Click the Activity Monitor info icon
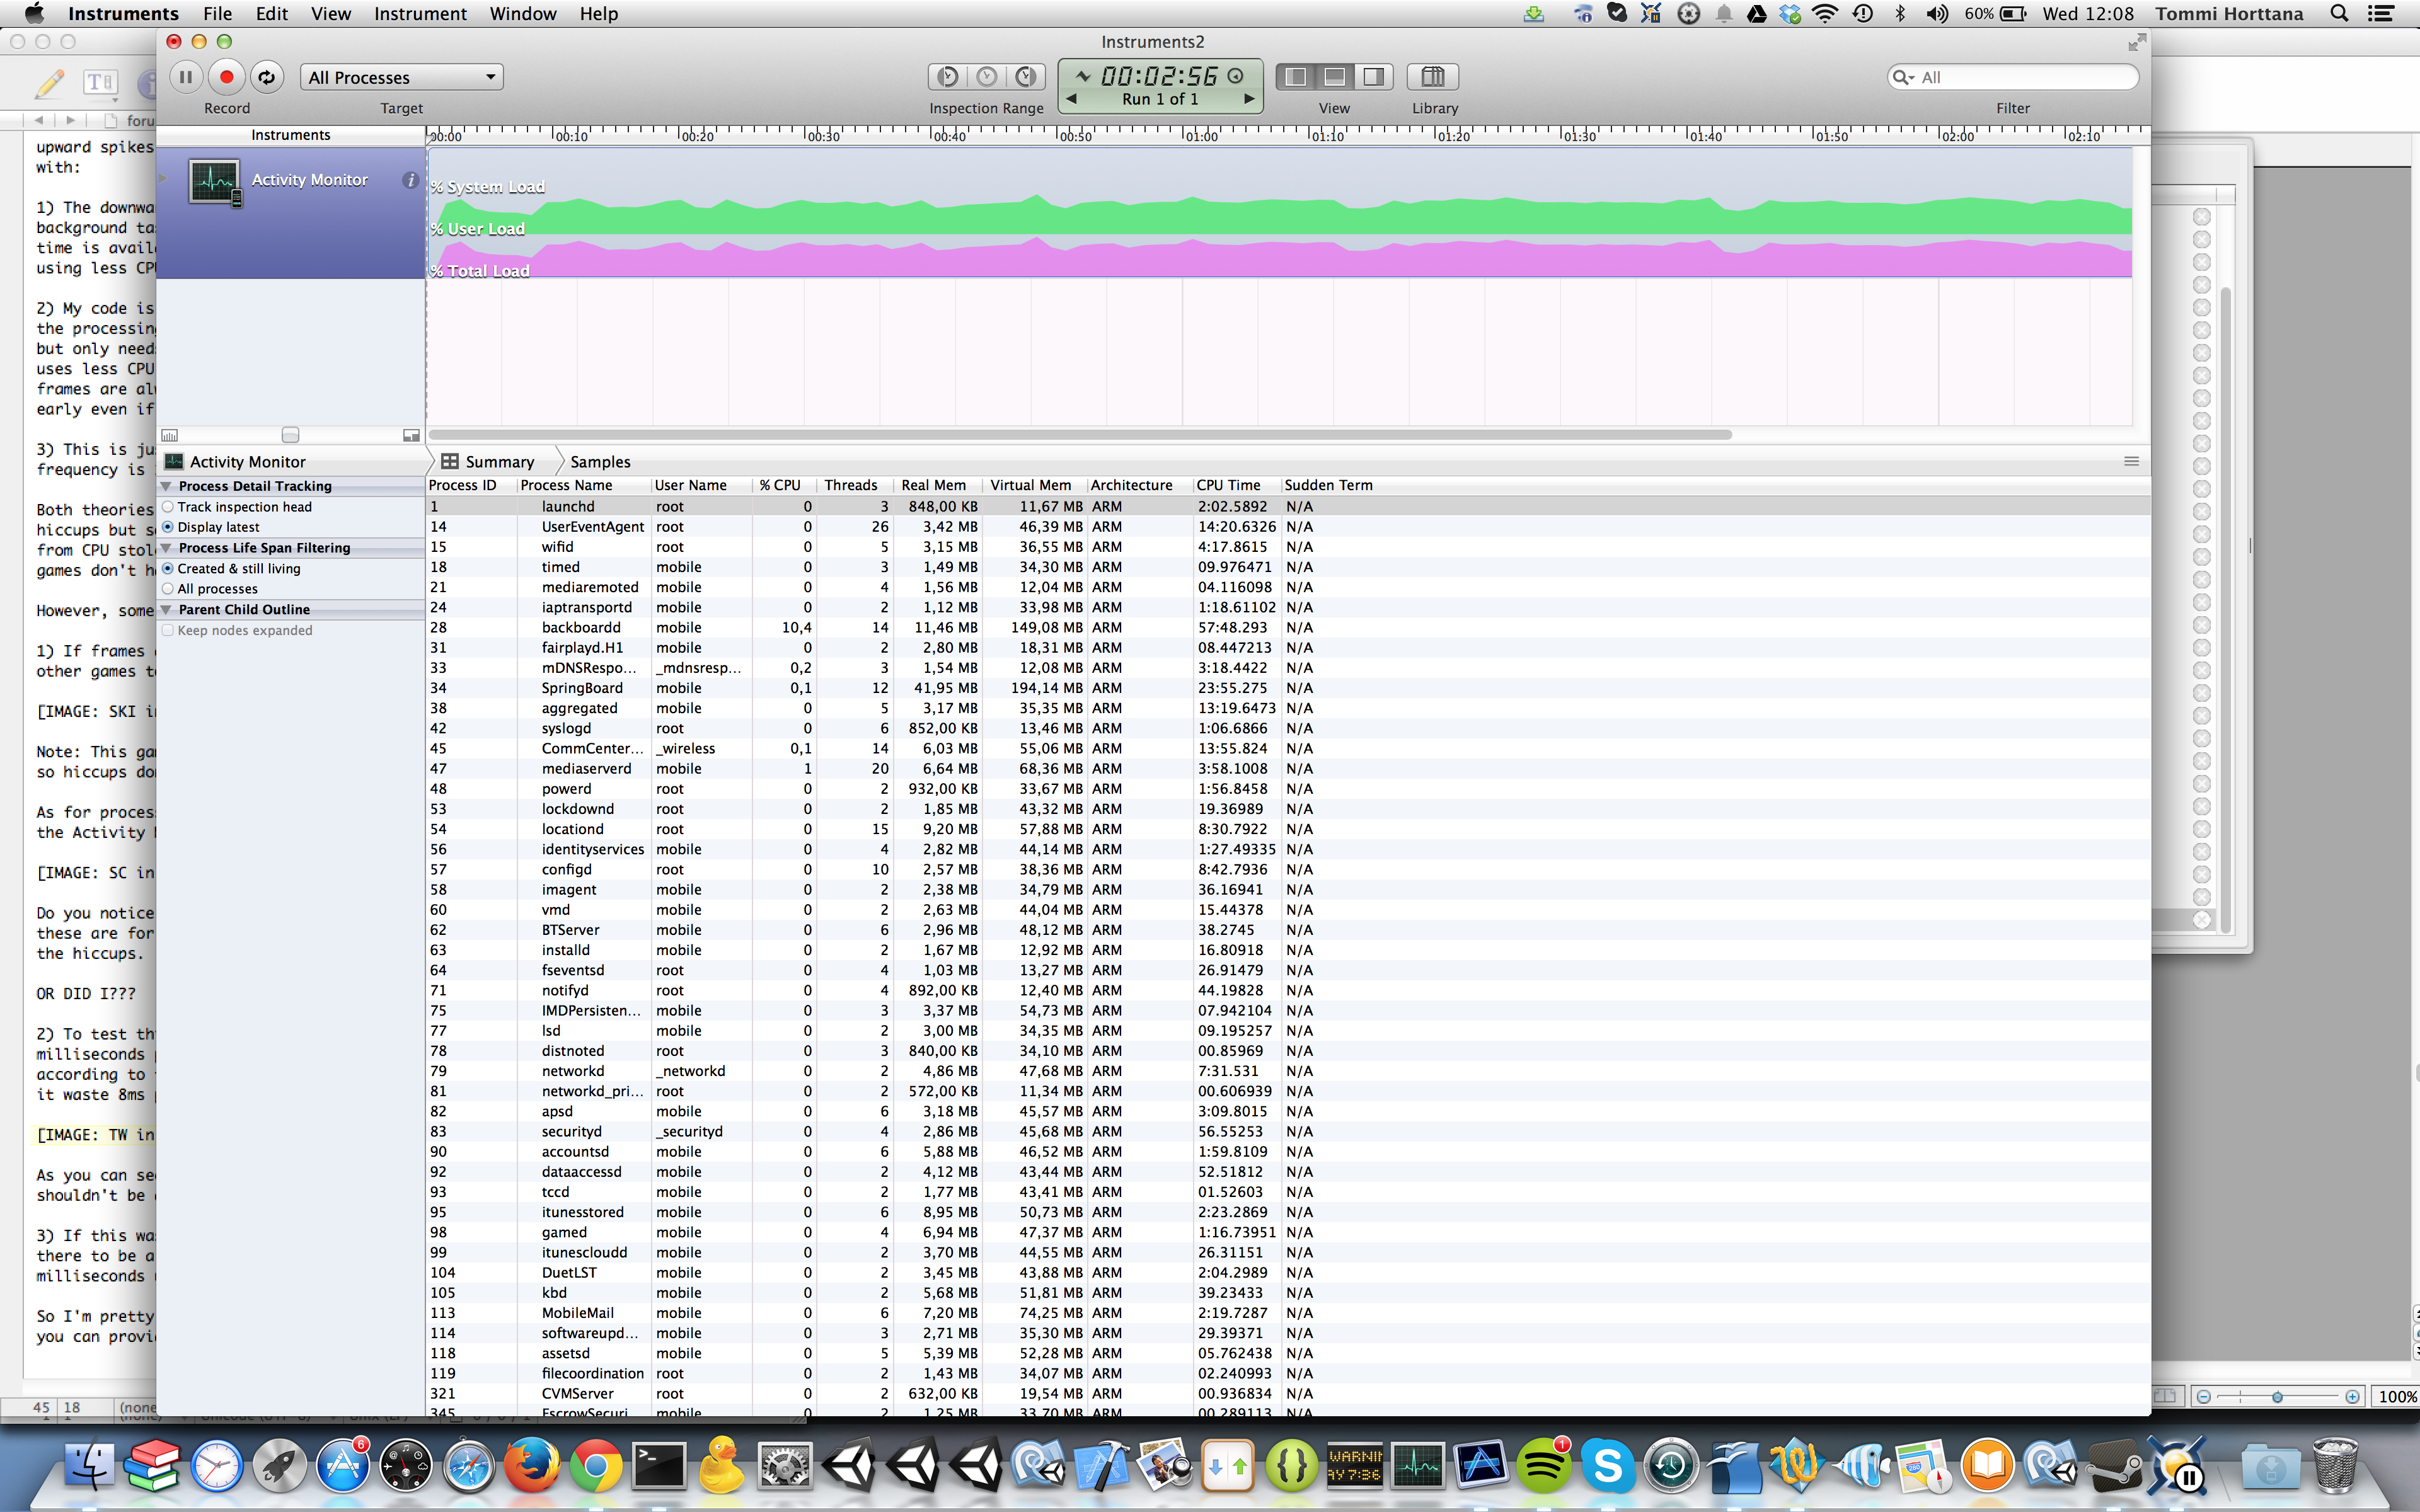The height and width of the screenshot is (1512, 2420). click(410, 180)
